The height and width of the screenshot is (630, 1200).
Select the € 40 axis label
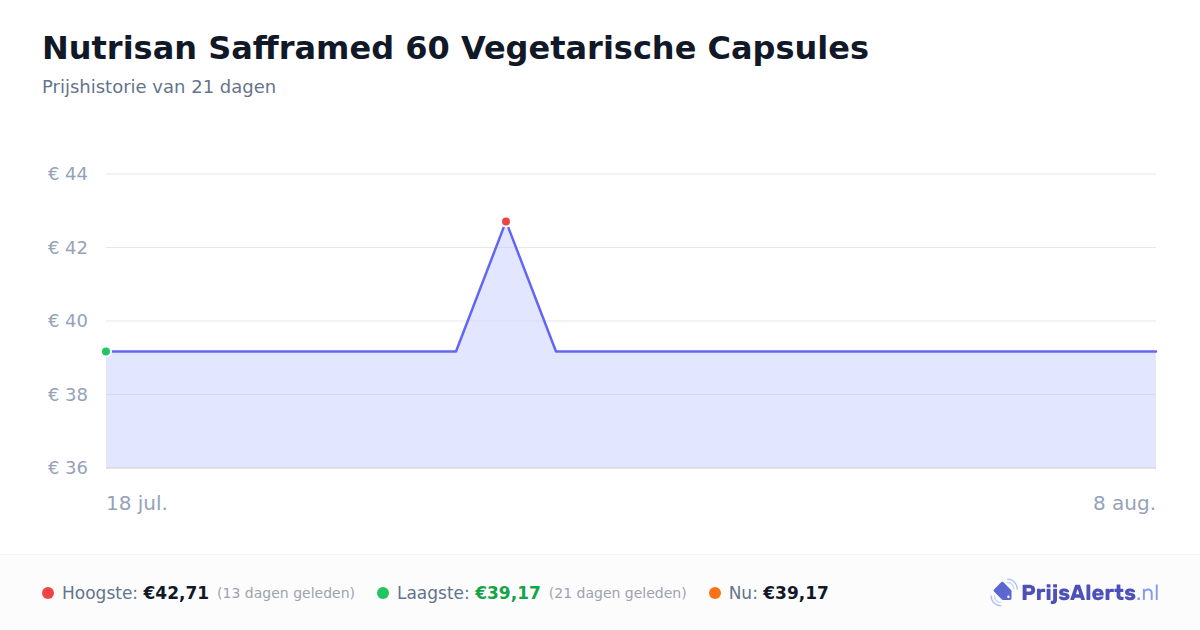pyautogui.click(x=68, y=321)
